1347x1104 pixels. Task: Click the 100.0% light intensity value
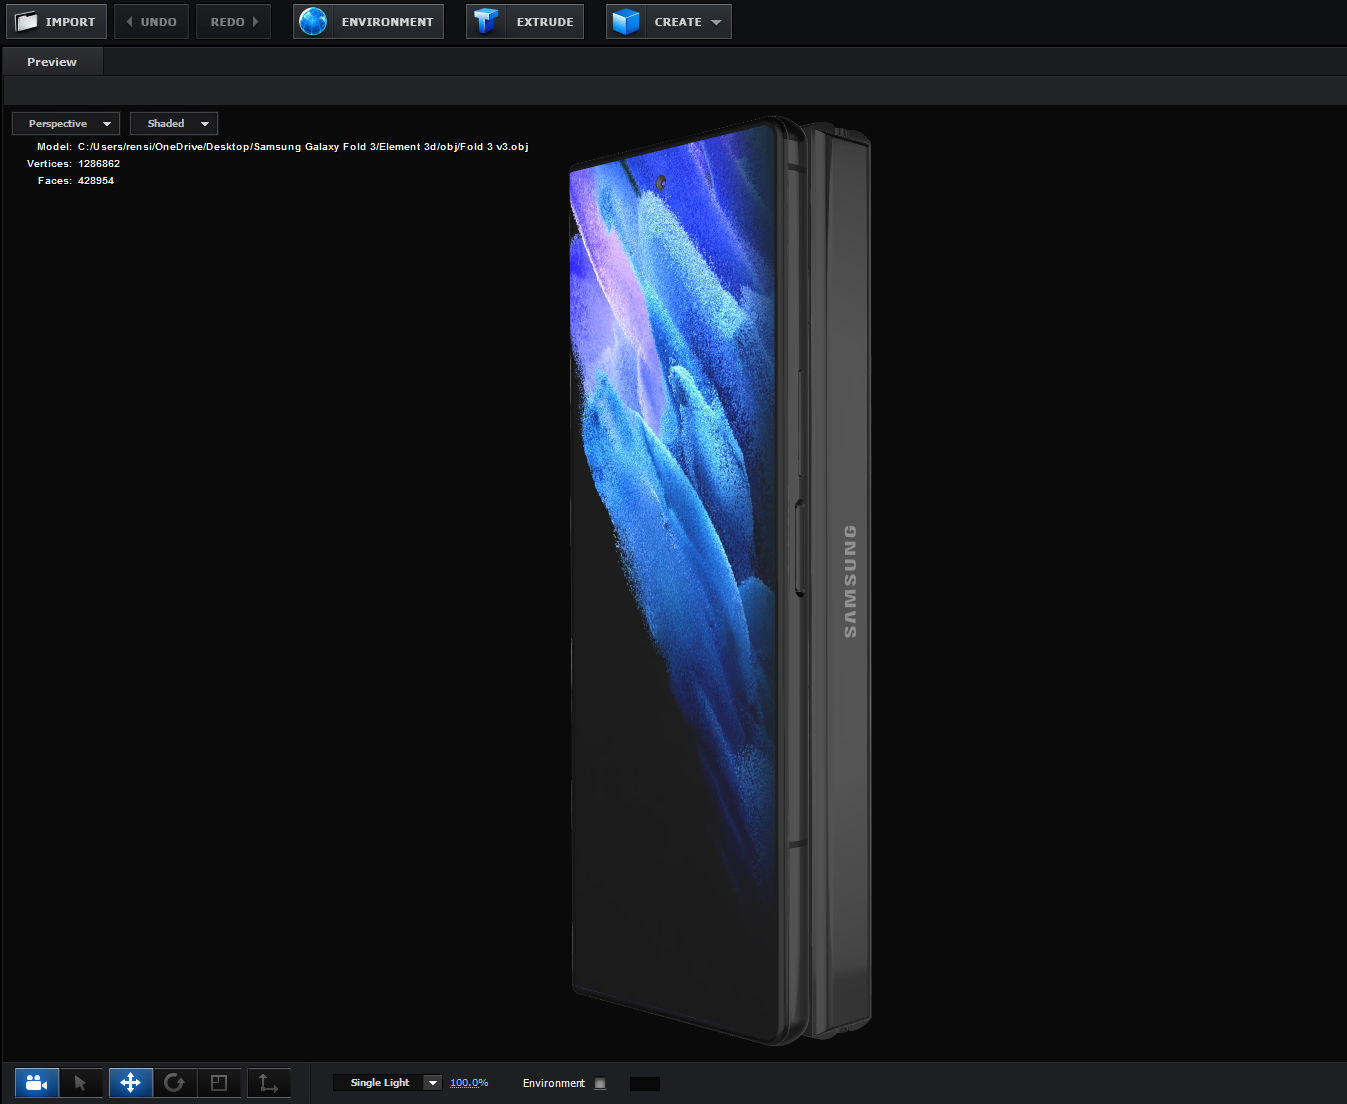pyautogui.click(x=469, y=1083)
